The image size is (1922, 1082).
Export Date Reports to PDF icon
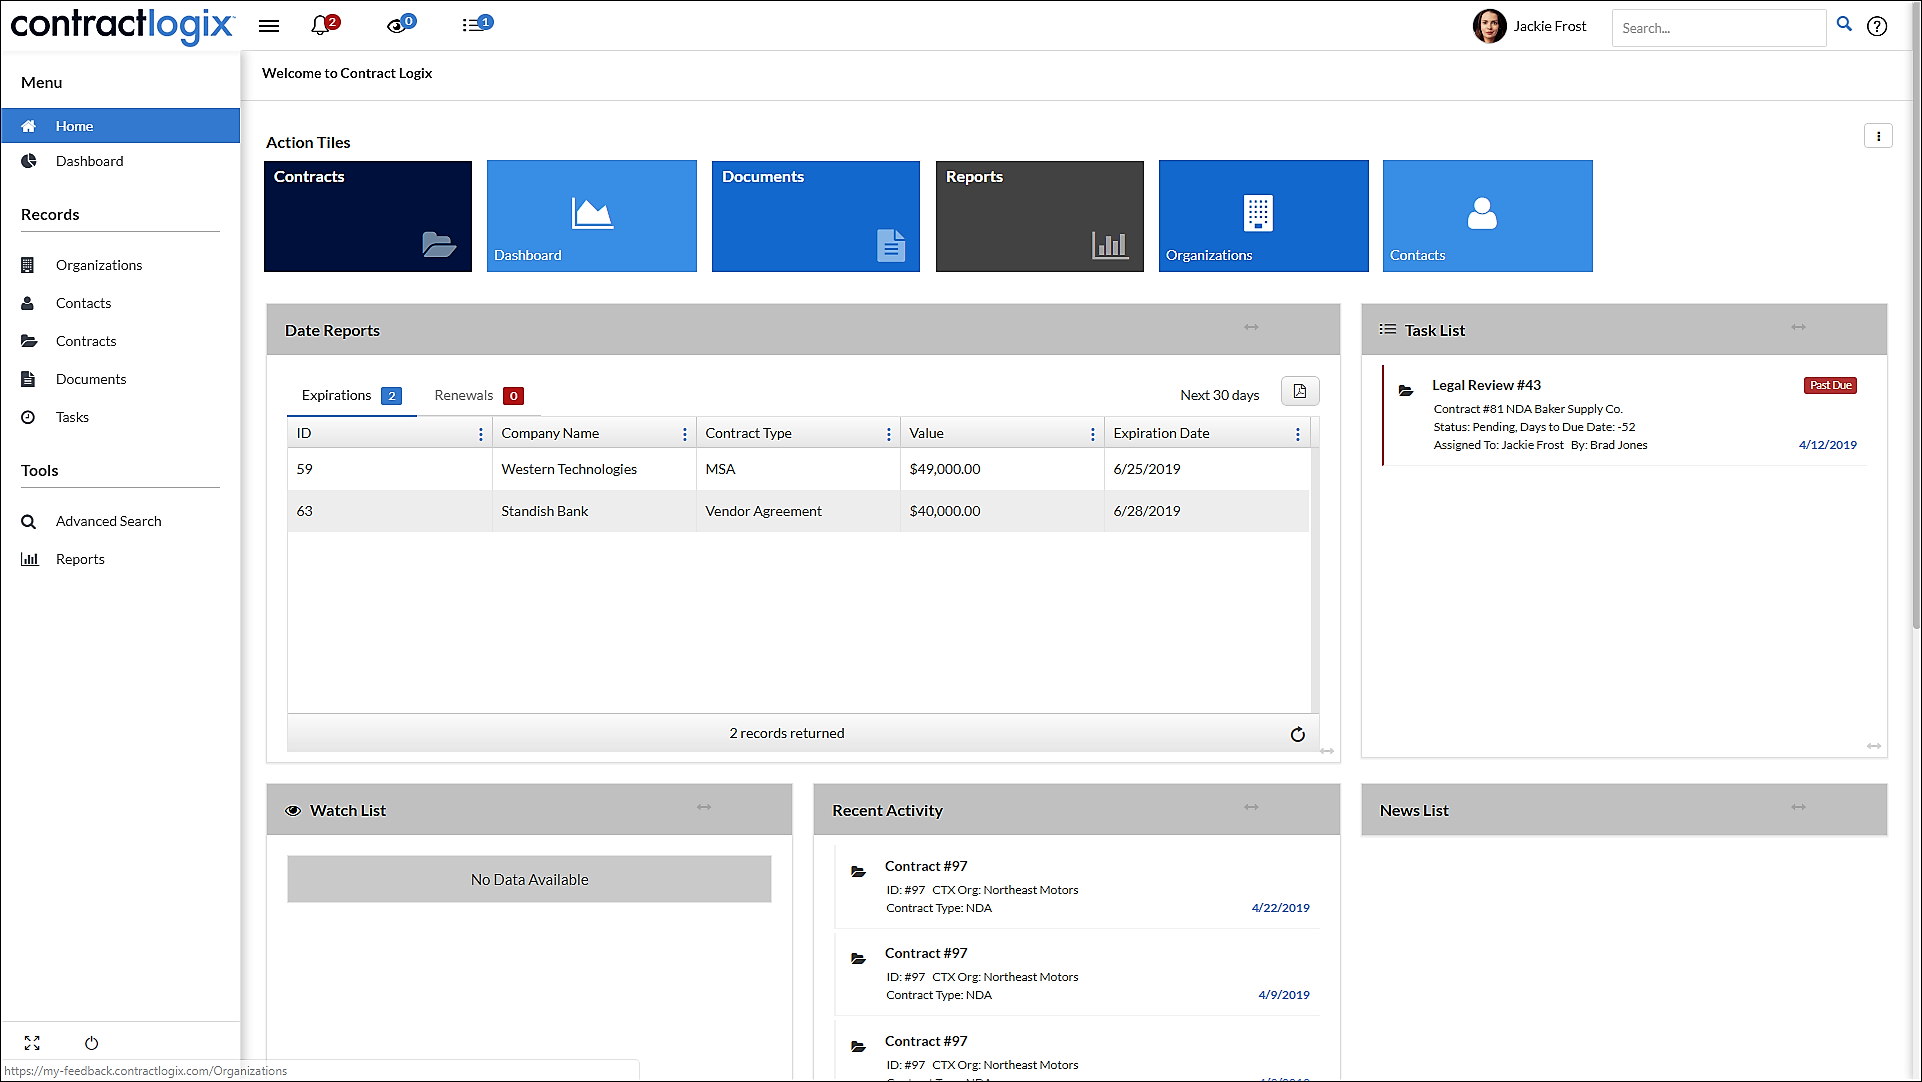click(1300, 391)
